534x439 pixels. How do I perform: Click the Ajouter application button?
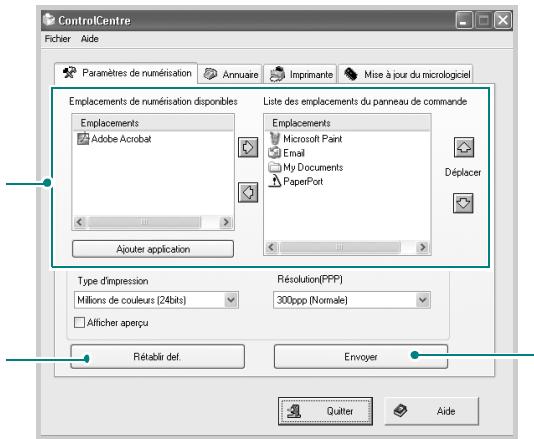click(153, 249)
